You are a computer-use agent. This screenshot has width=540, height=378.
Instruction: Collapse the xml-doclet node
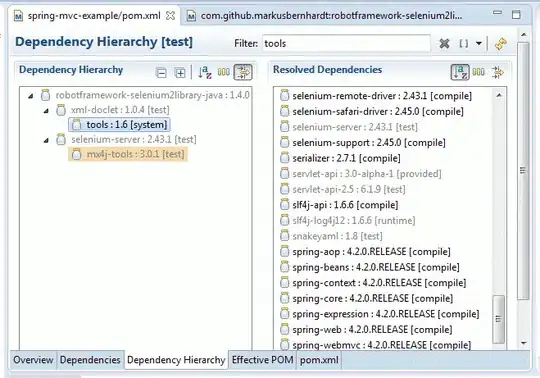pos(46,111)
